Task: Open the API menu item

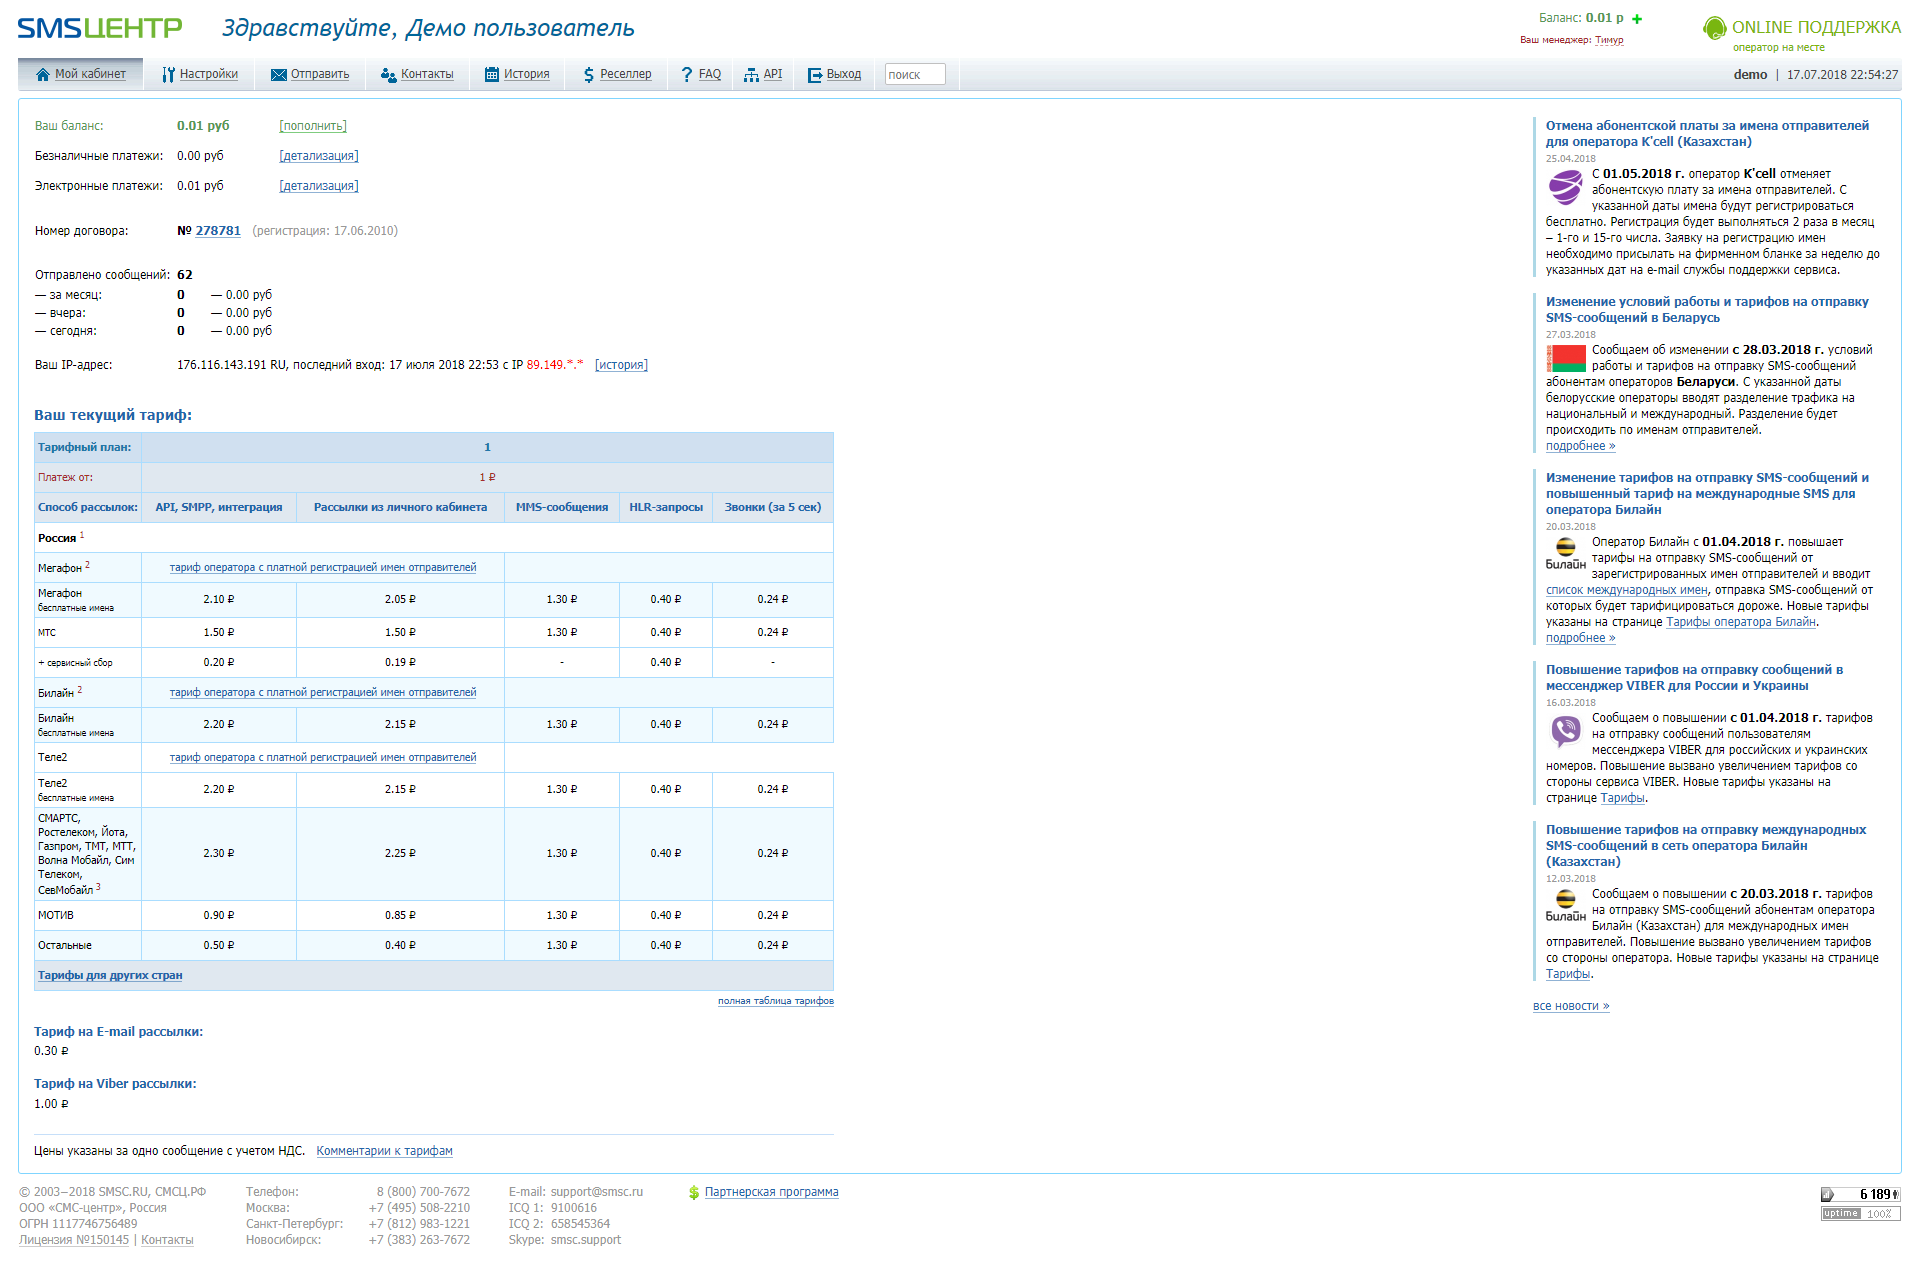Action: coord(773,74)
